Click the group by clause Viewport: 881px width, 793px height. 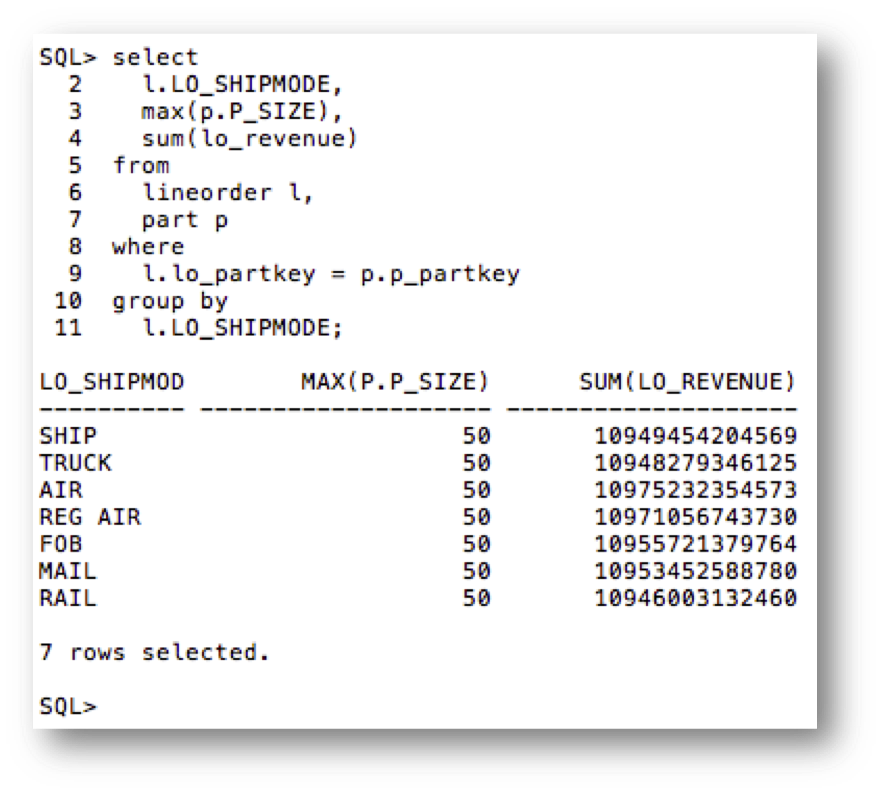click(170, 300)
